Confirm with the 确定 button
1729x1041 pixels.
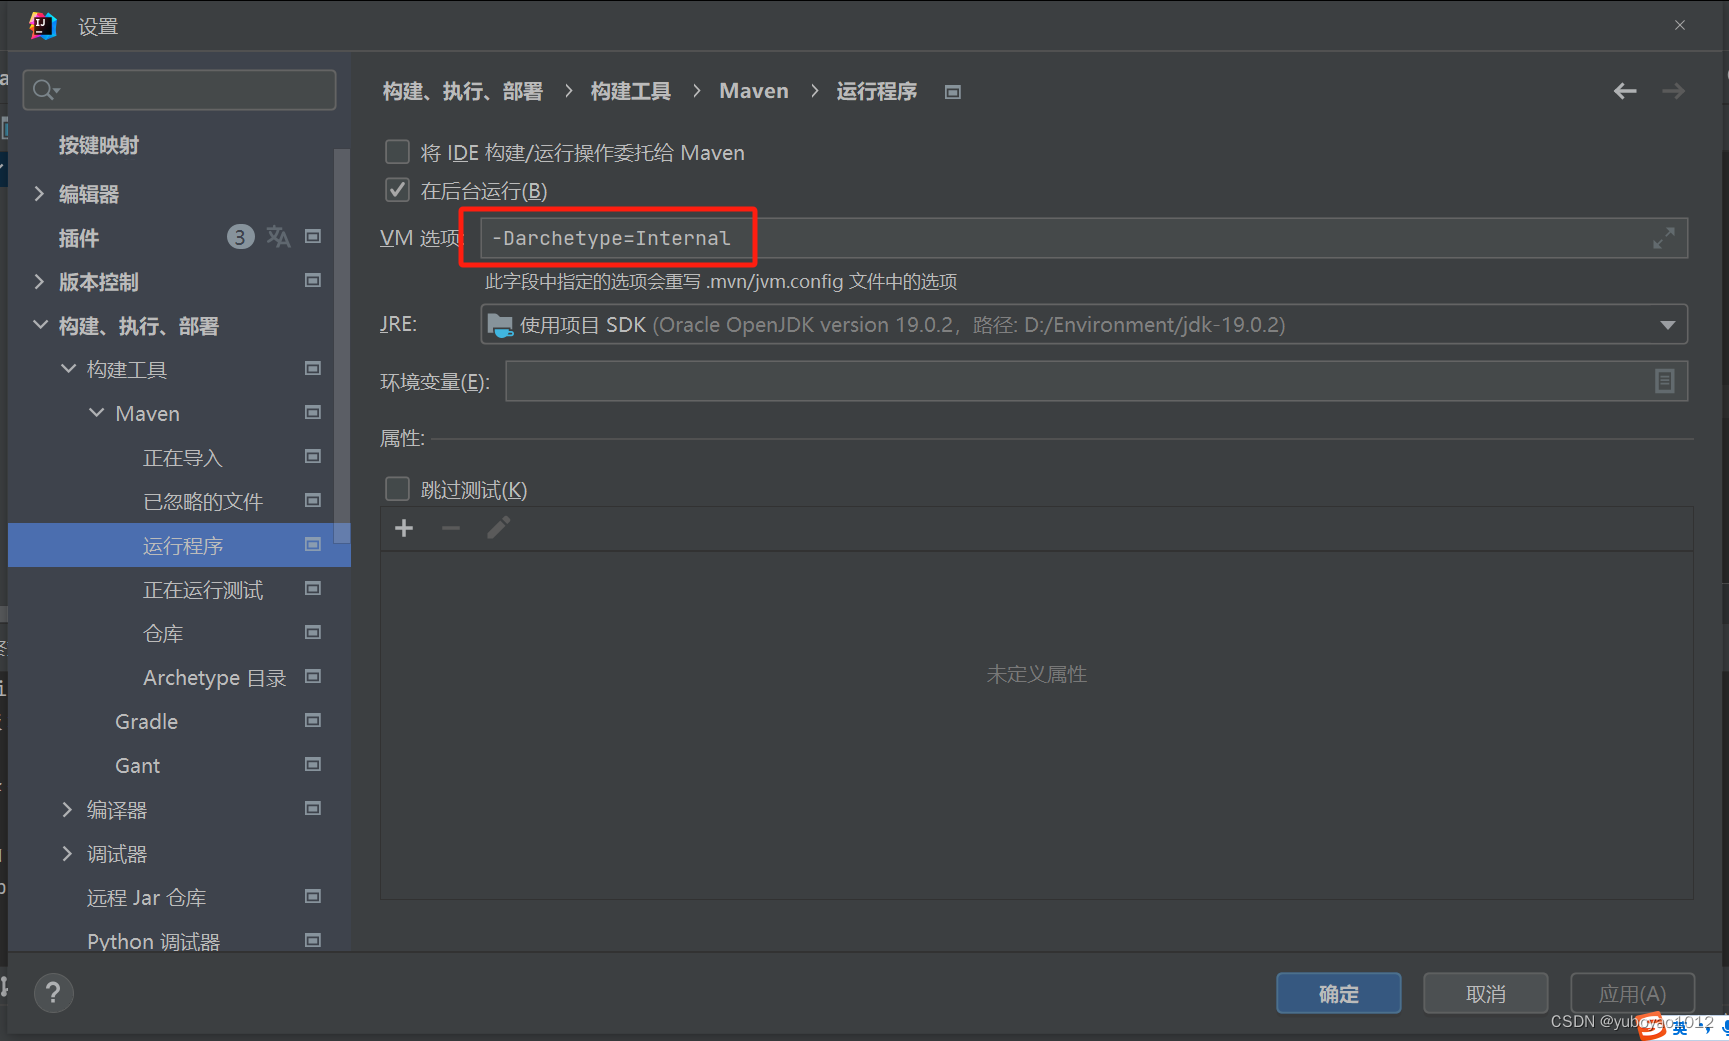(x=1338, y=993)
